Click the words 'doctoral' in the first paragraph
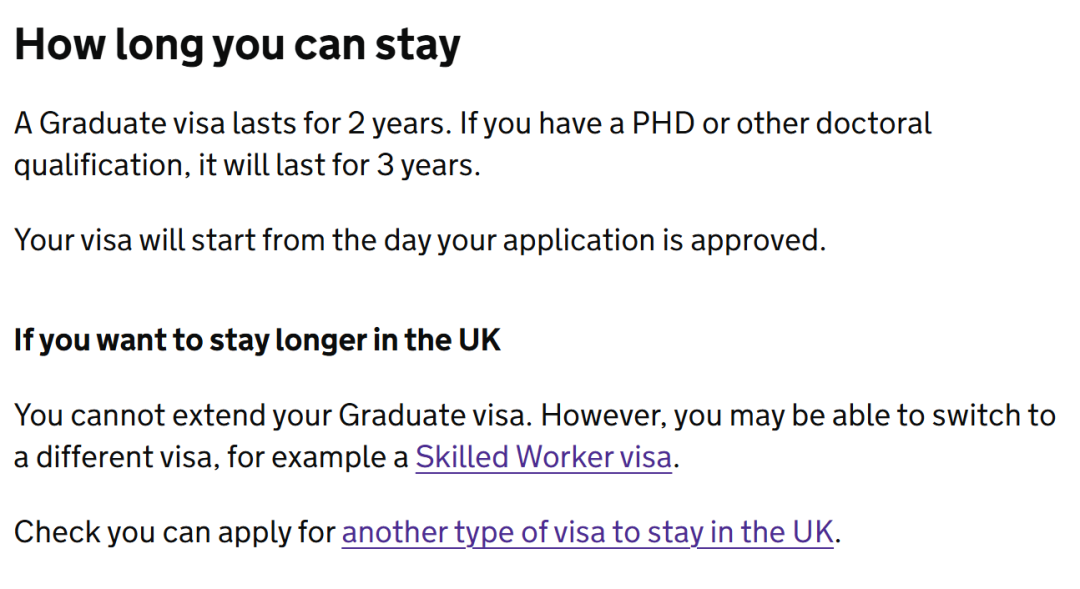 (873, 124)
